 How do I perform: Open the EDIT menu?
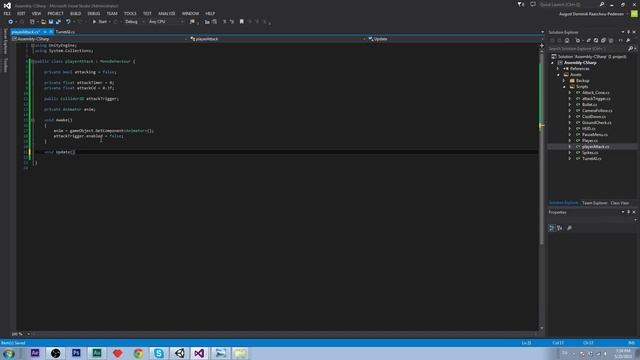tap(21, 13)
